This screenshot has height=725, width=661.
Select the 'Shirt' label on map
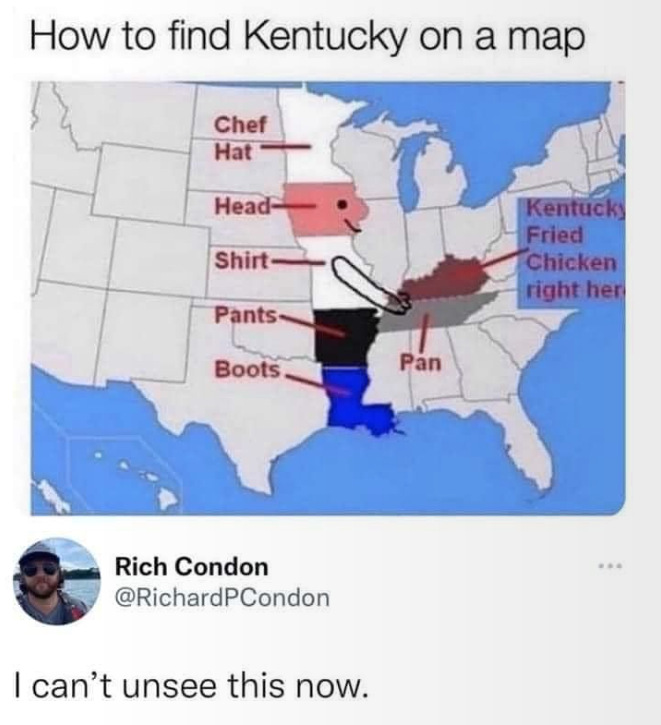(241, 260)
